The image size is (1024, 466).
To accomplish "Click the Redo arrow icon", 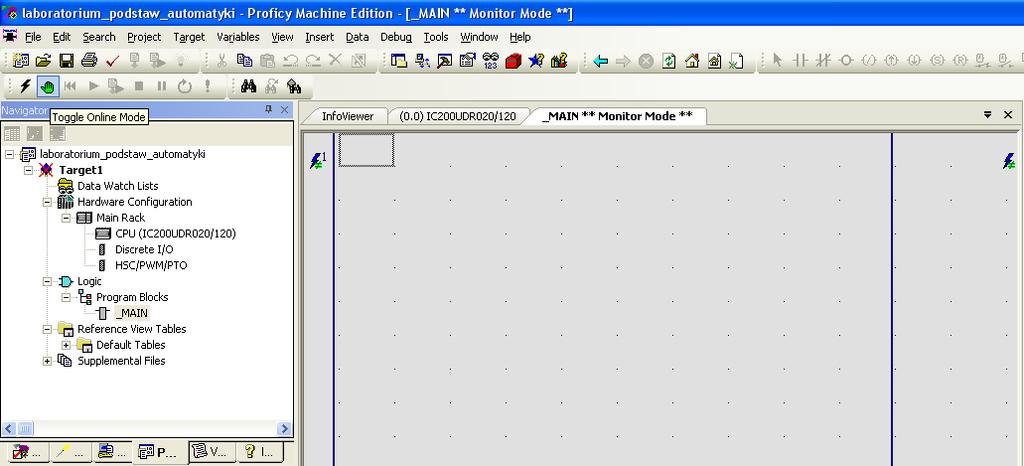I will coord(313,61).
